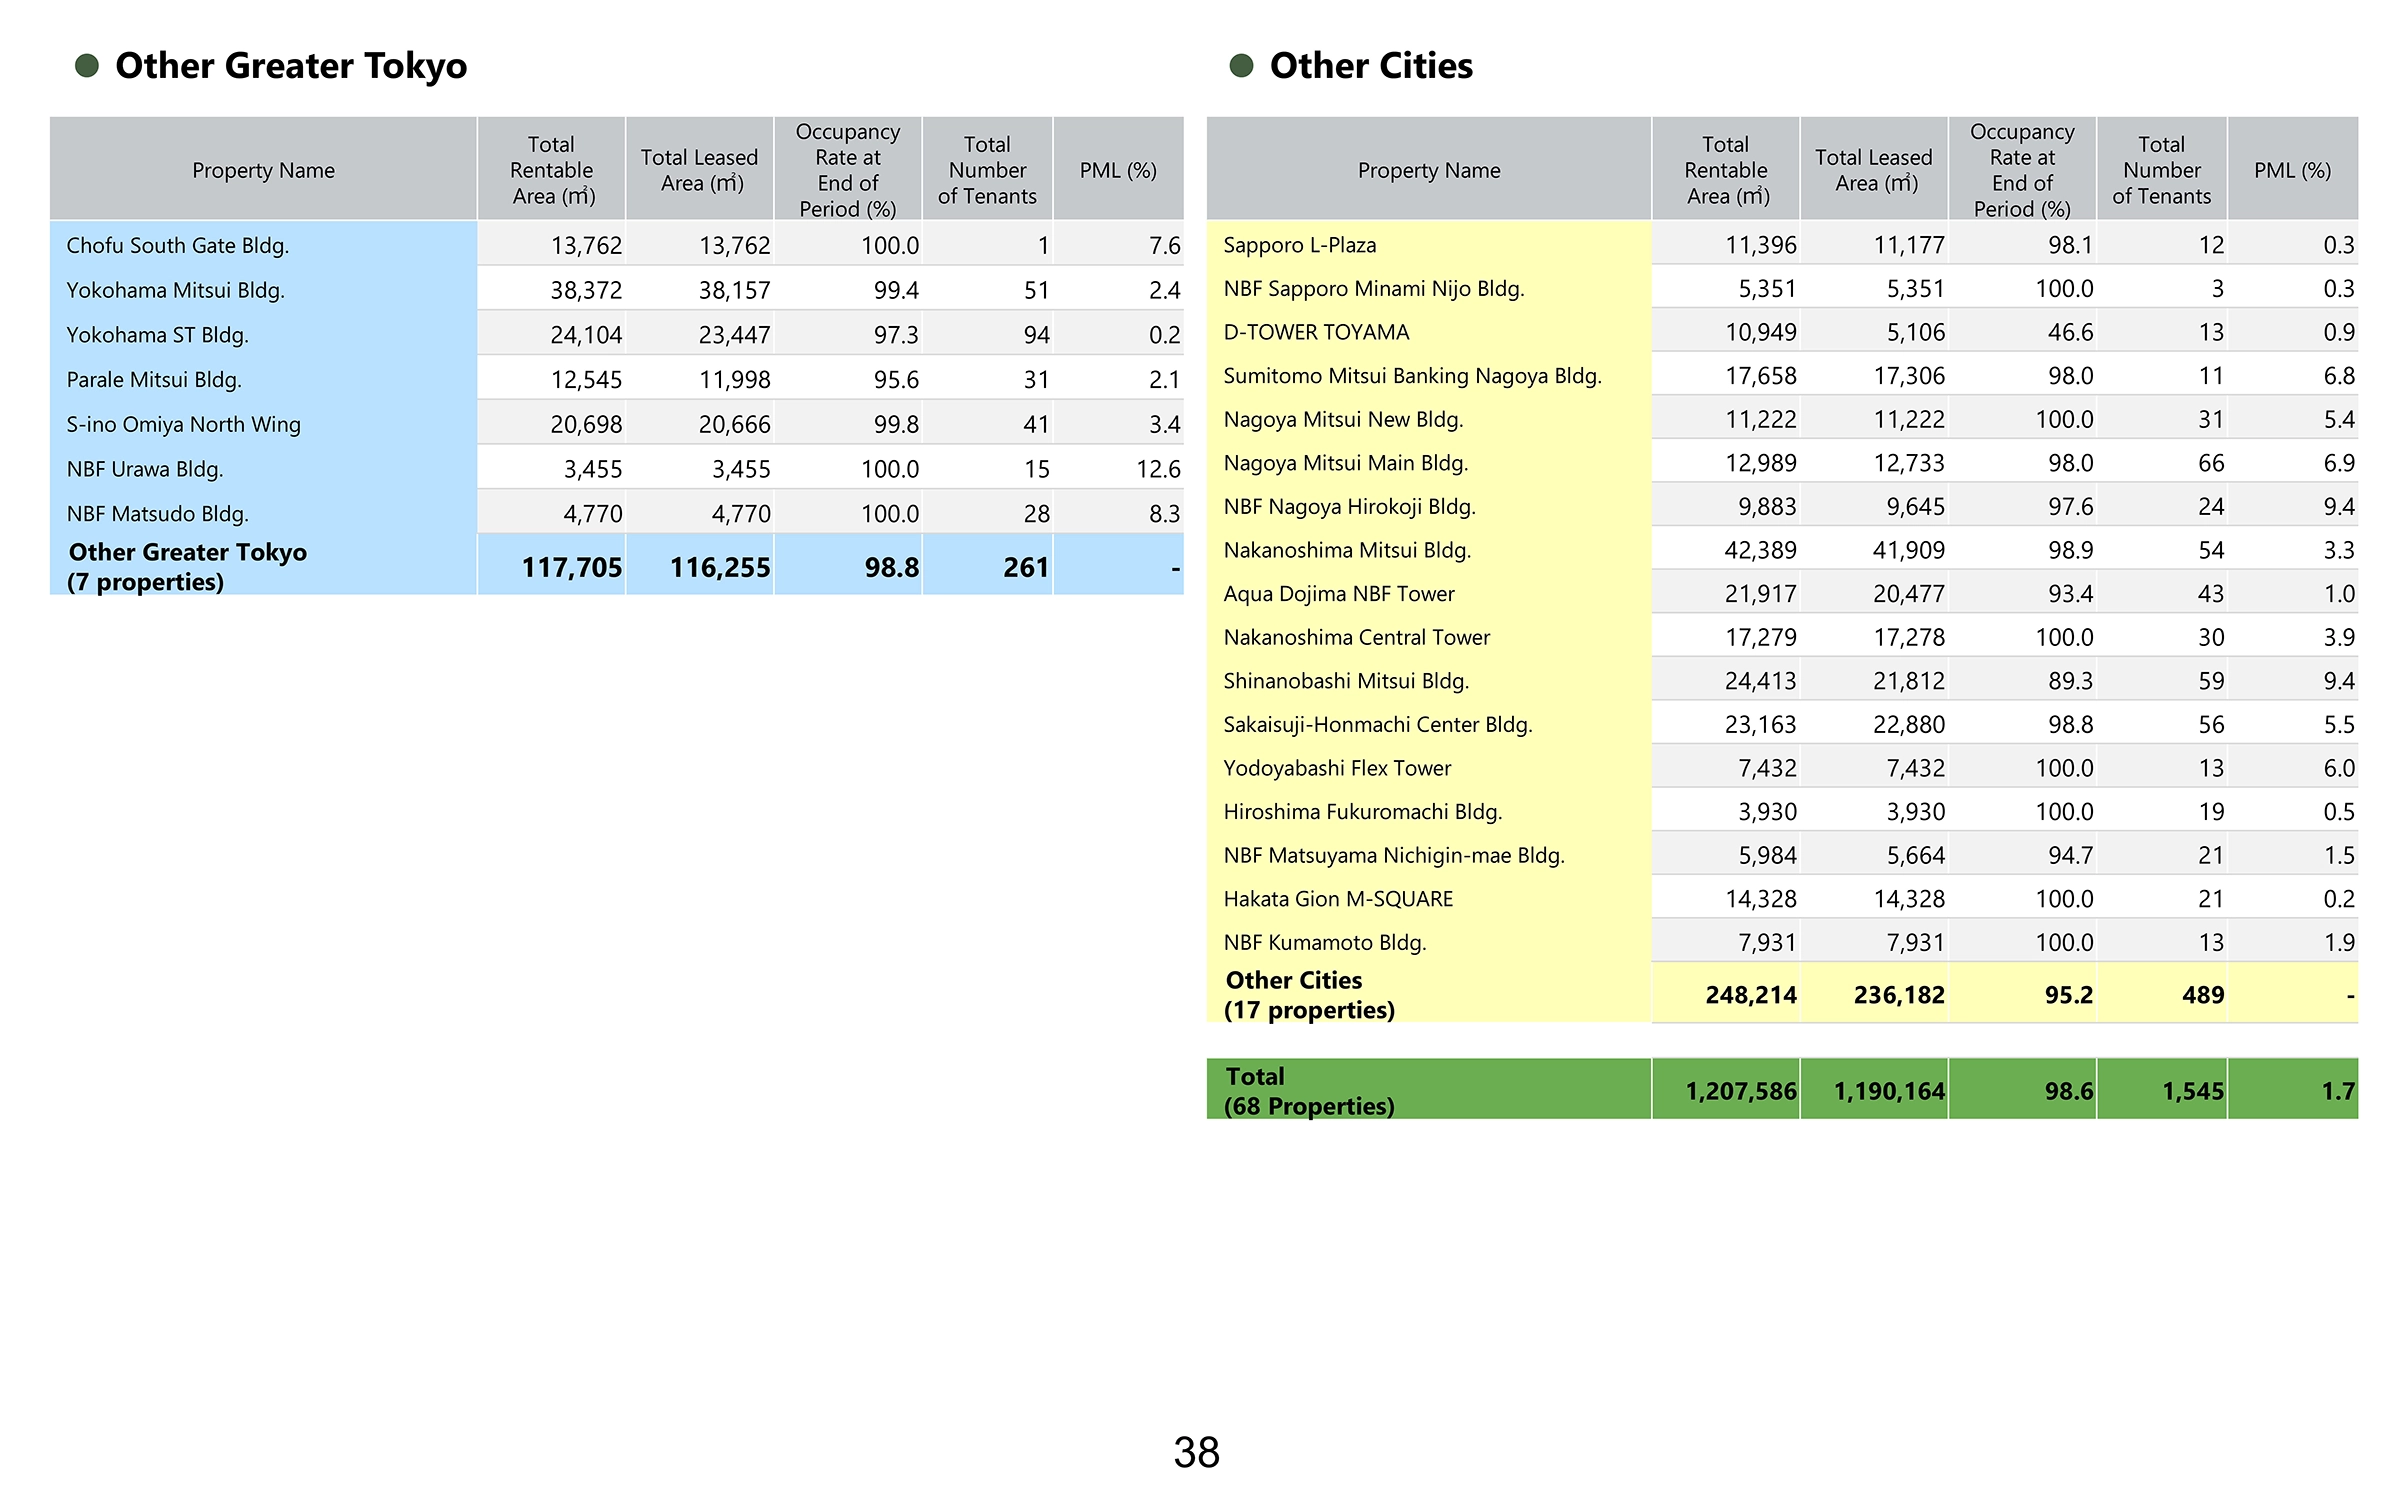2400x1488 pixels.
Task: Click the Hakata Gion M-SQUARE property name
Action: (1337, 899)
